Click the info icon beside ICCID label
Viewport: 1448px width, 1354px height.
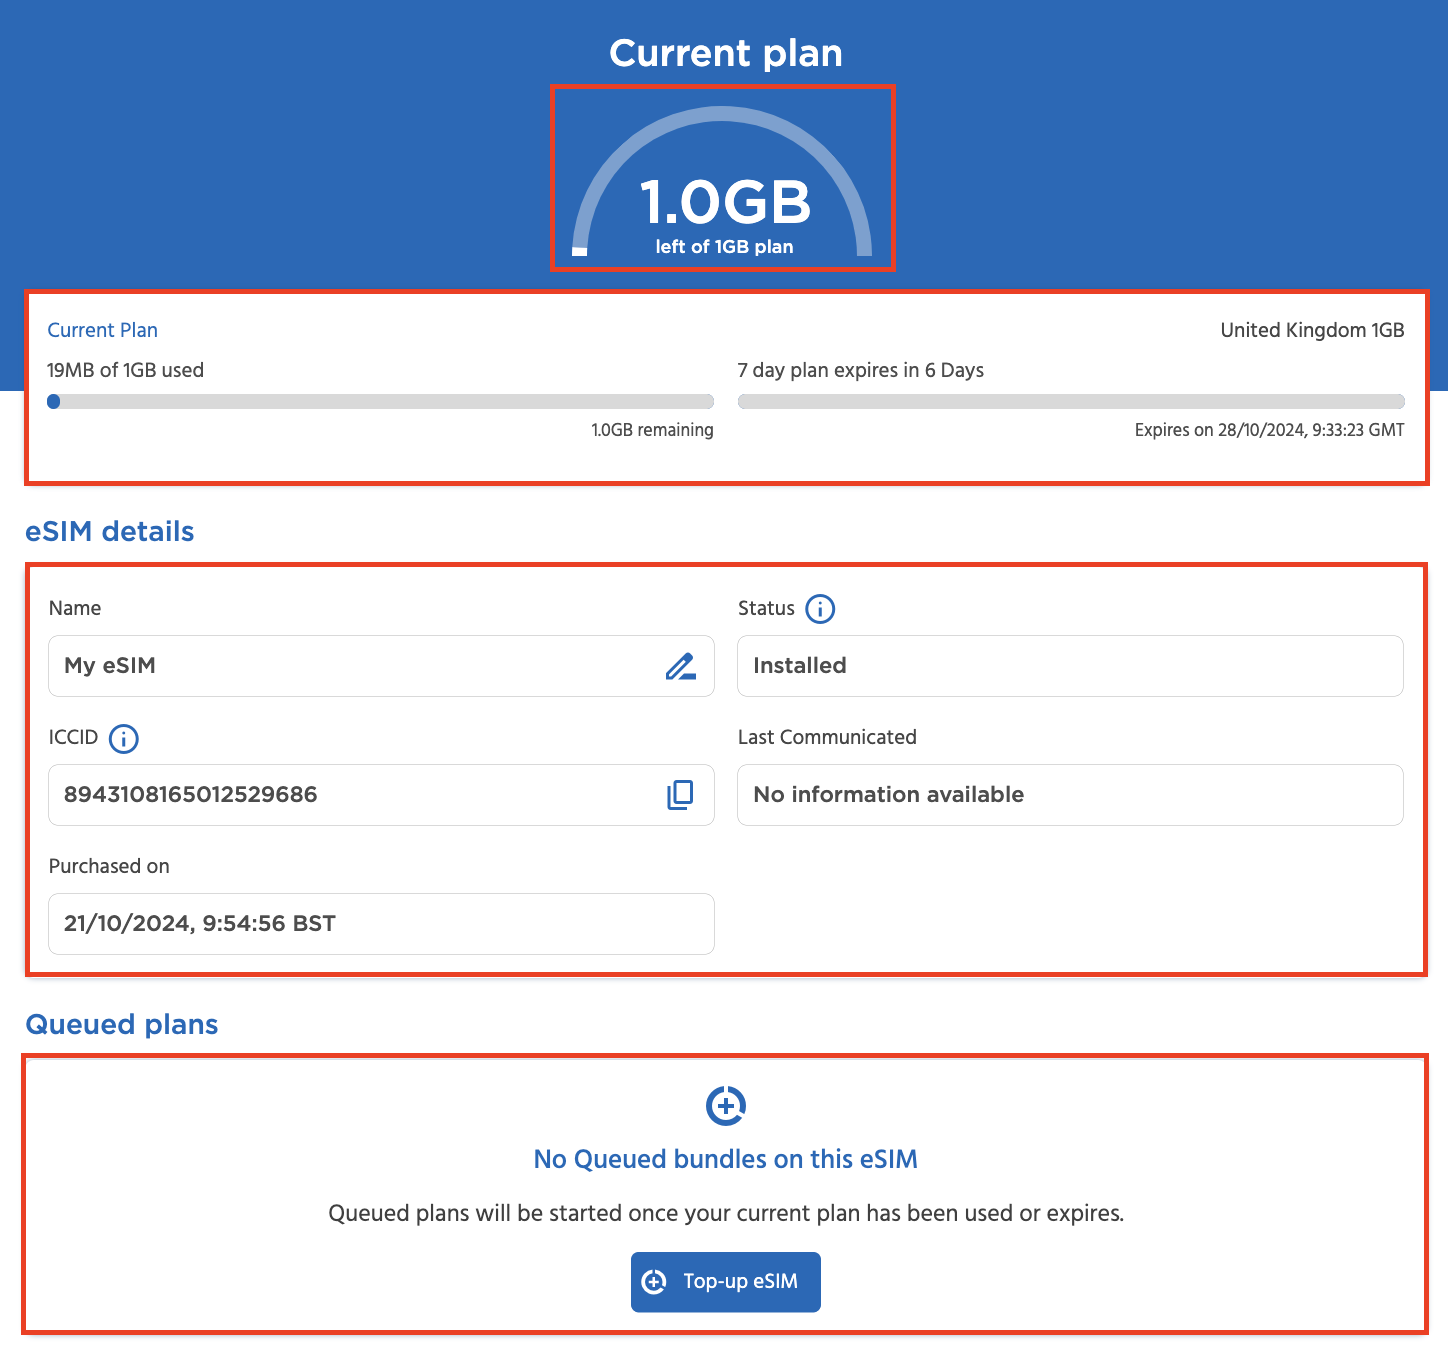(x=123, y=739)
